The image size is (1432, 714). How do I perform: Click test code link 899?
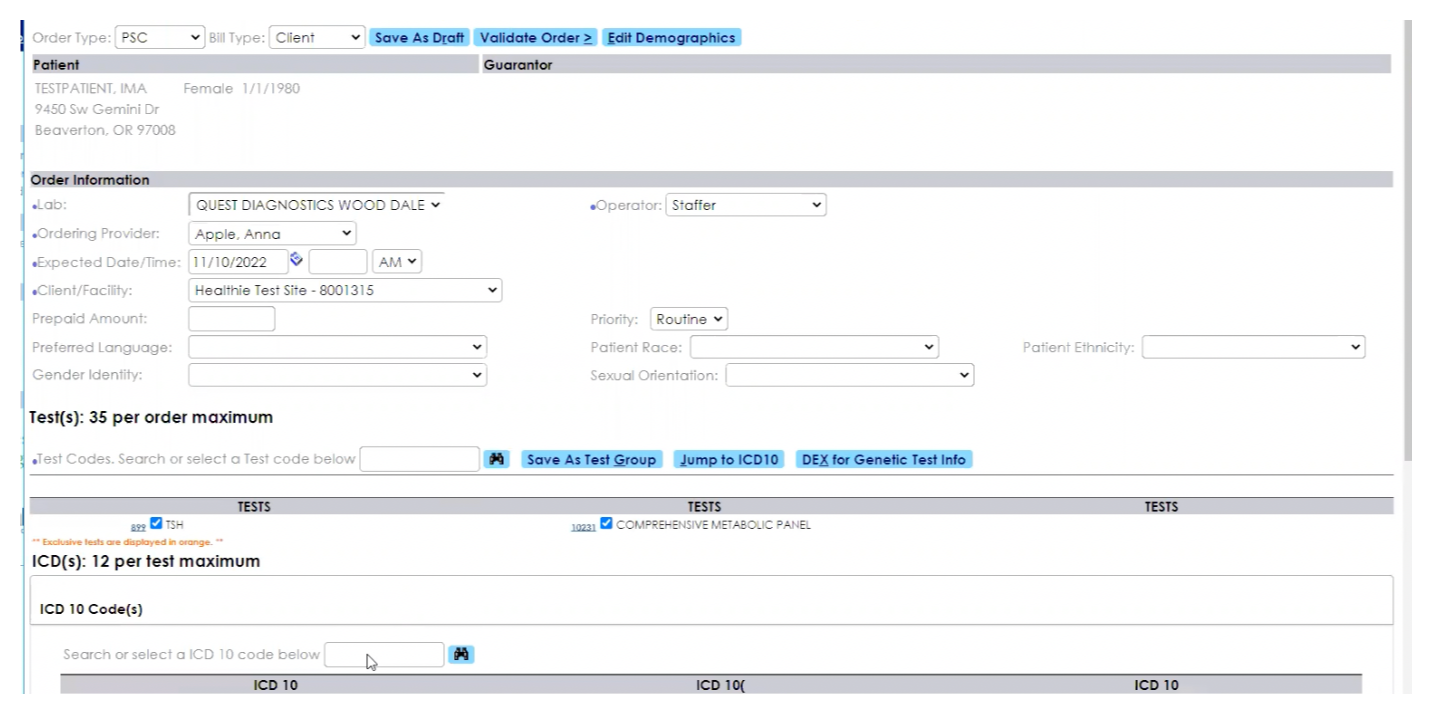138,527
